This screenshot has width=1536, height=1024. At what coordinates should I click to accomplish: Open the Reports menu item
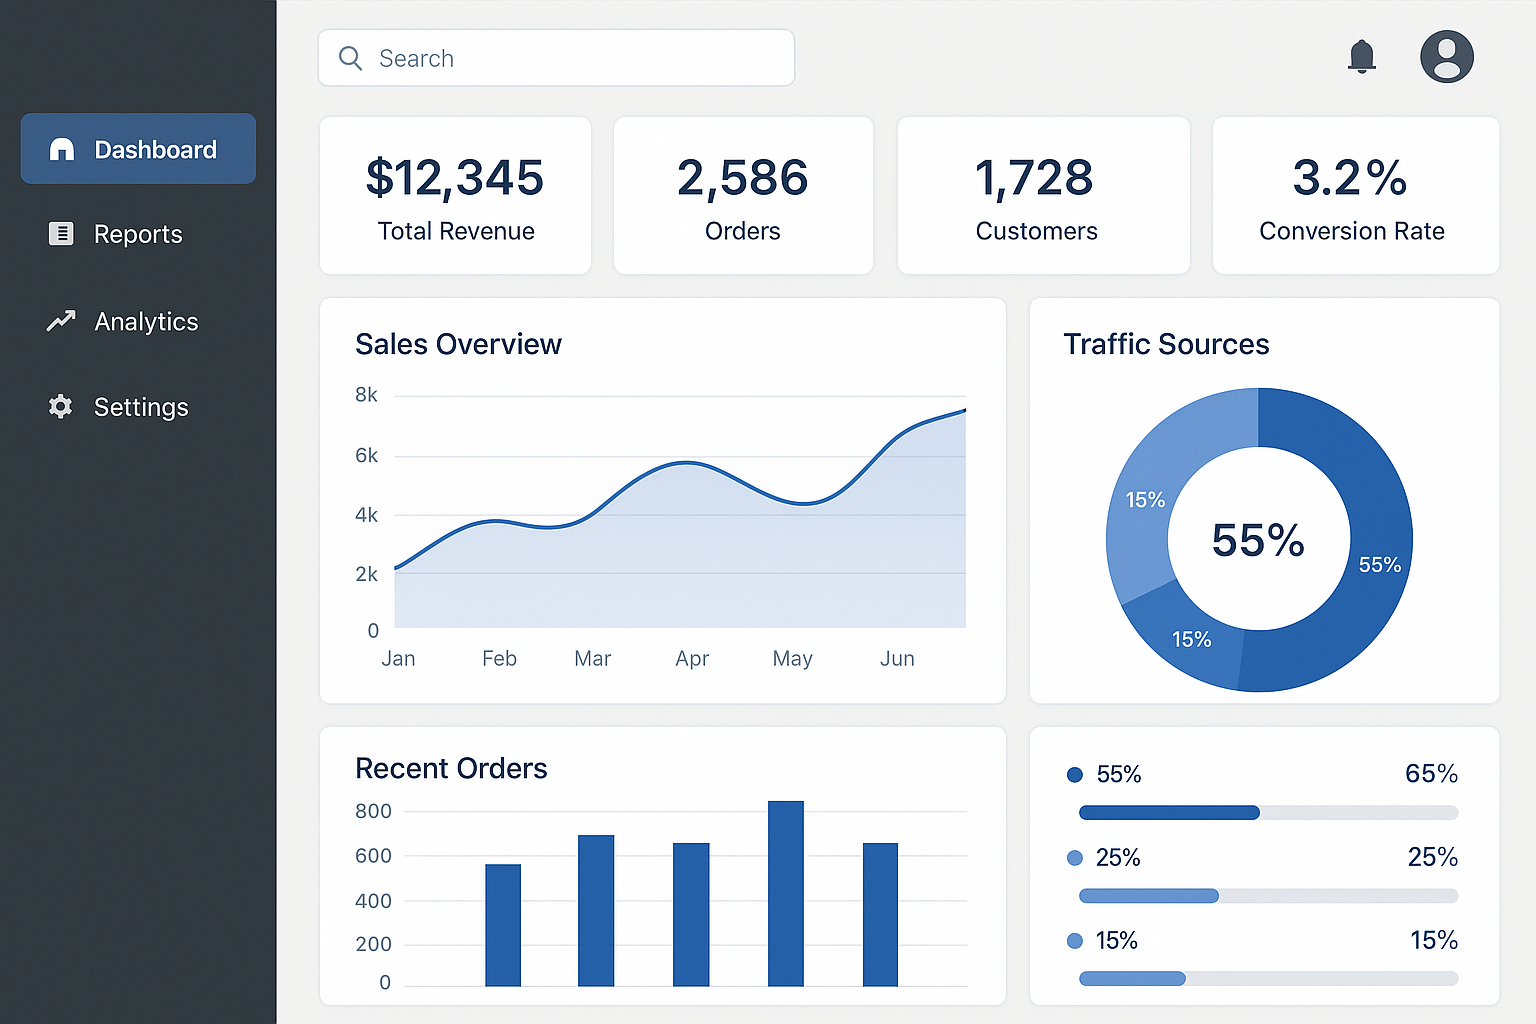click(138, 234)
